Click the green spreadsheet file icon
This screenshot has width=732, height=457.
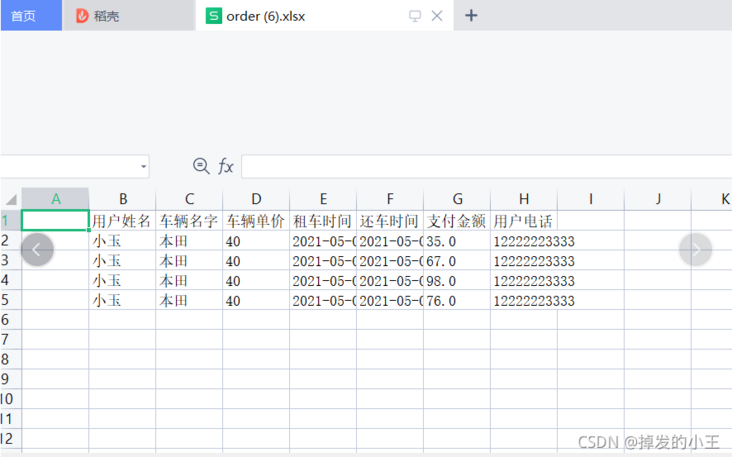[214, 16]
